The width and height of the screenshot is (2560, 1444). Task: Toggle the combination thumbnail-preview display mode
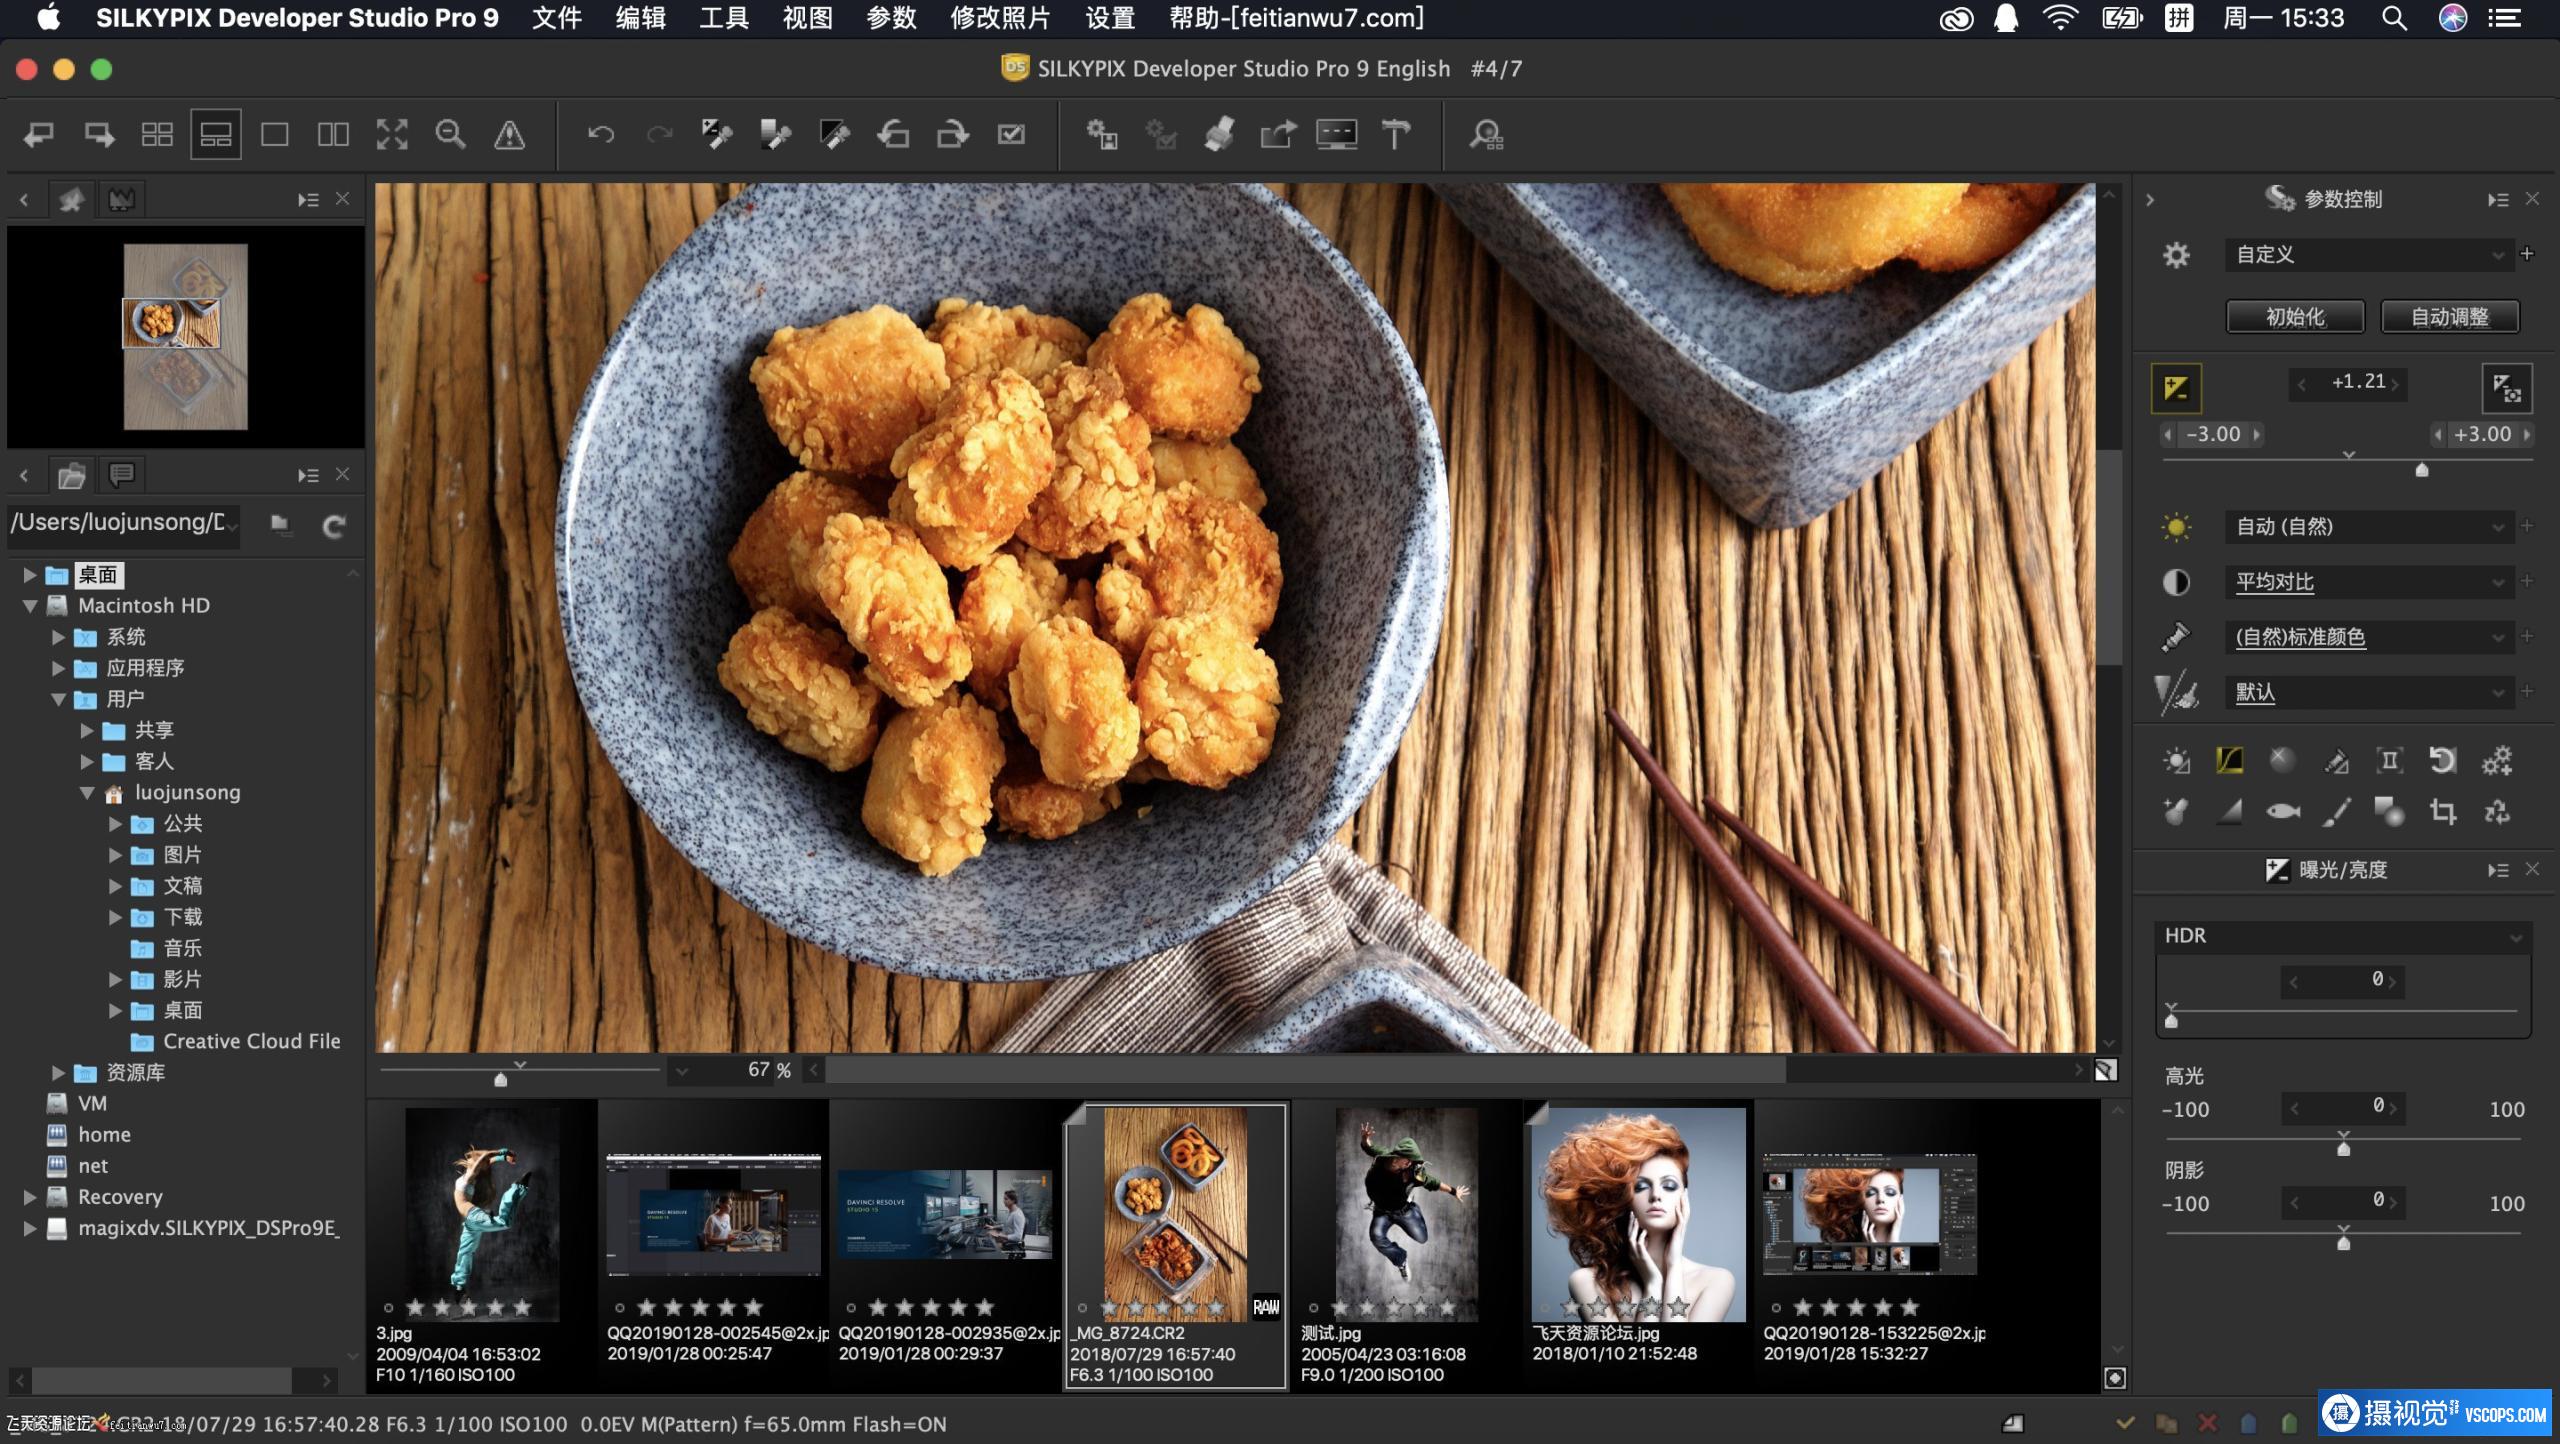[216, 134]
